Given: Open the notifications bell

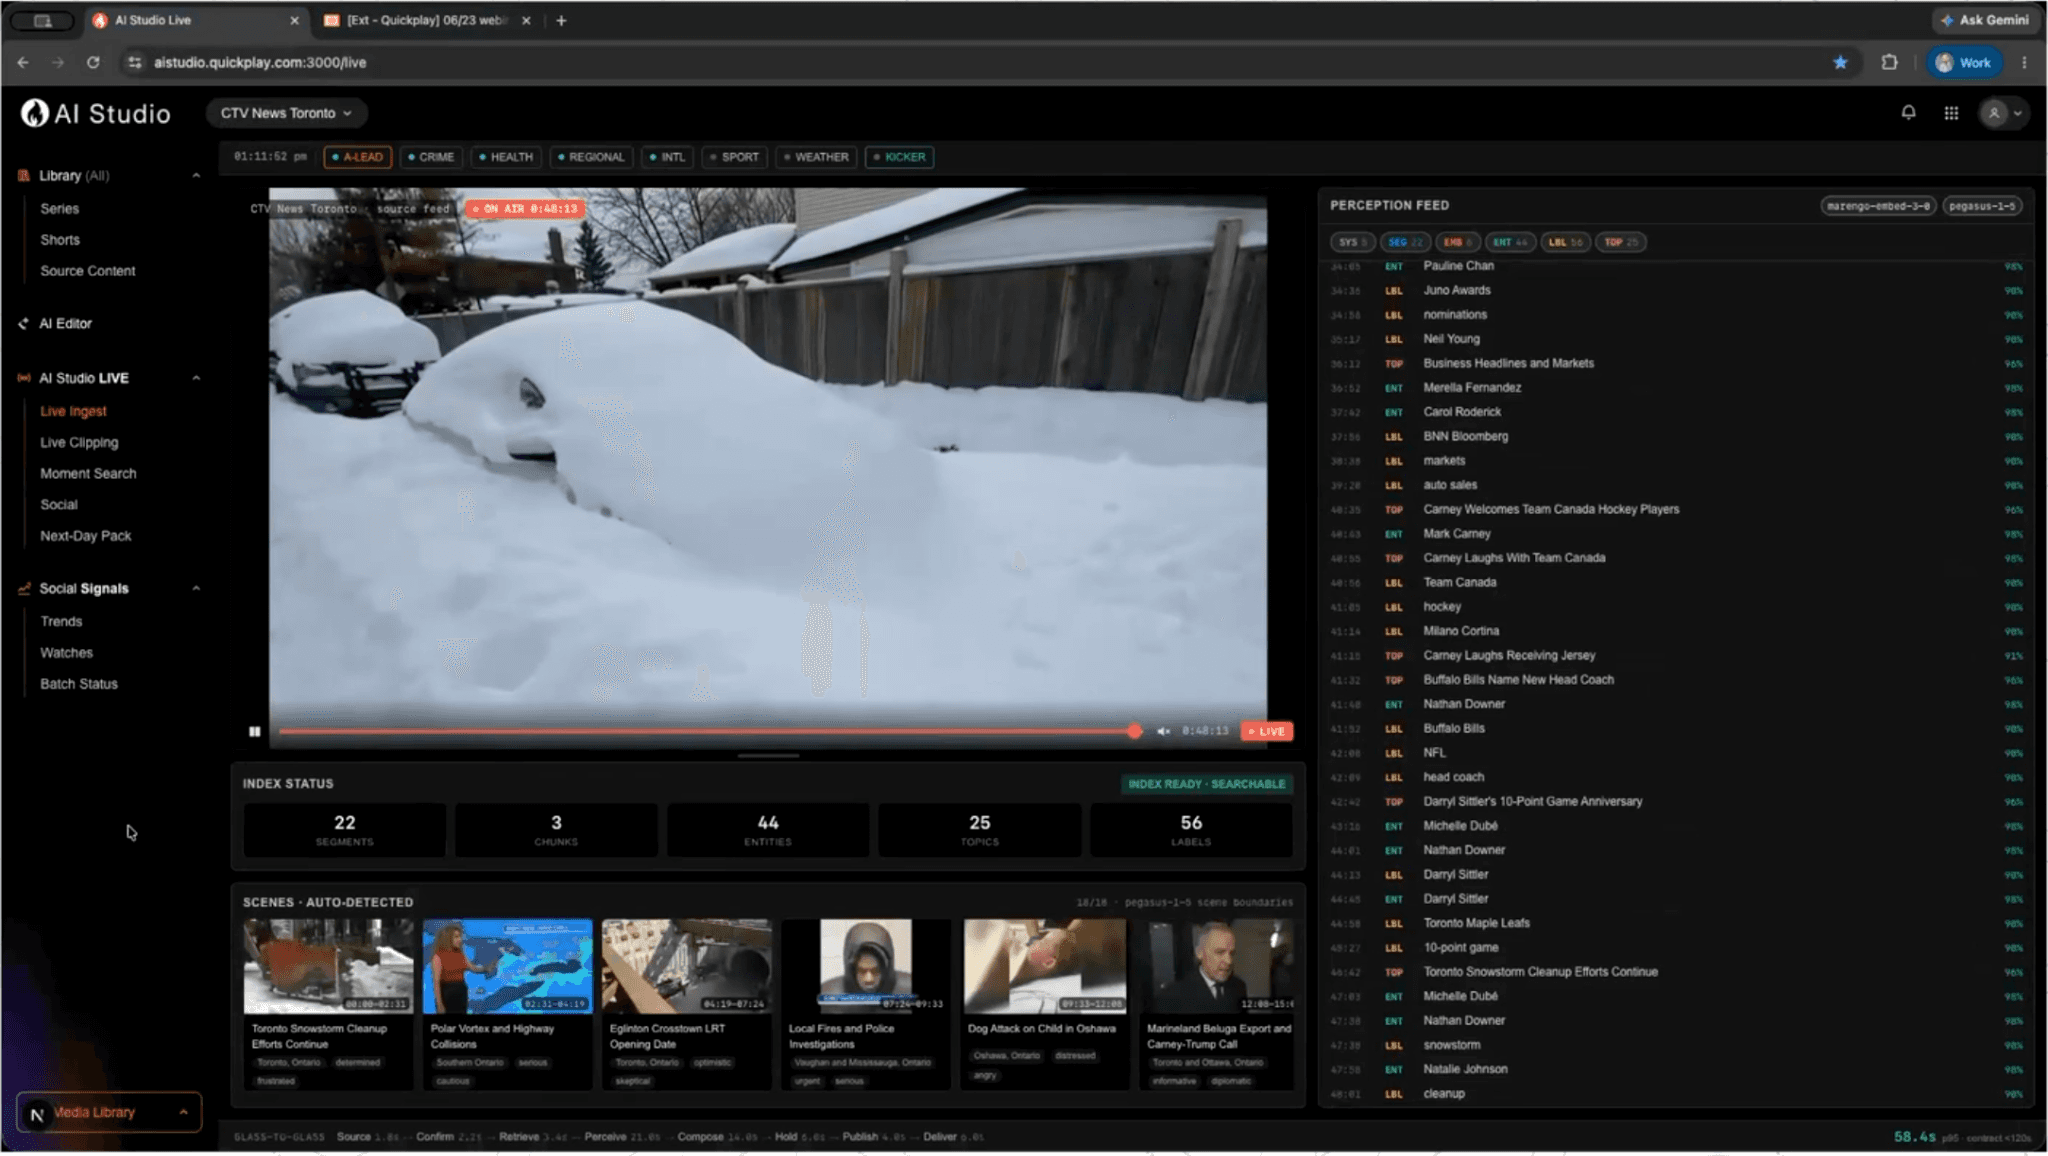Looking at the screenshot, I should point(1908,113).
